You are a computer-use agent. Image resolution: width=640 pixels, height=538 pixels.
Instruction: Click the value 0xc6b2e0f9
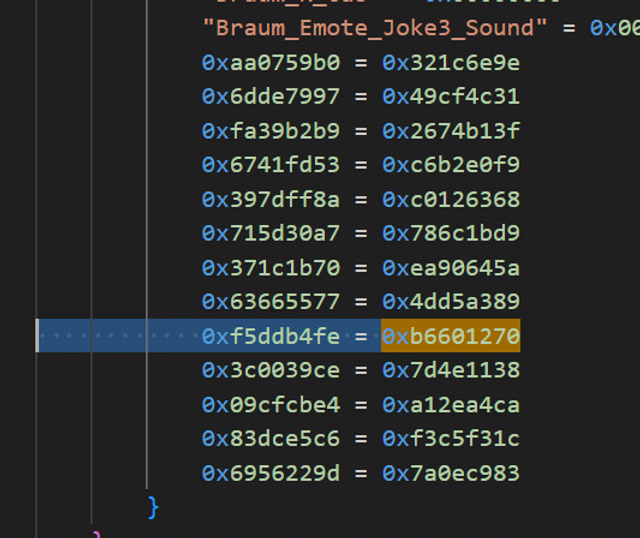point(450,165)
